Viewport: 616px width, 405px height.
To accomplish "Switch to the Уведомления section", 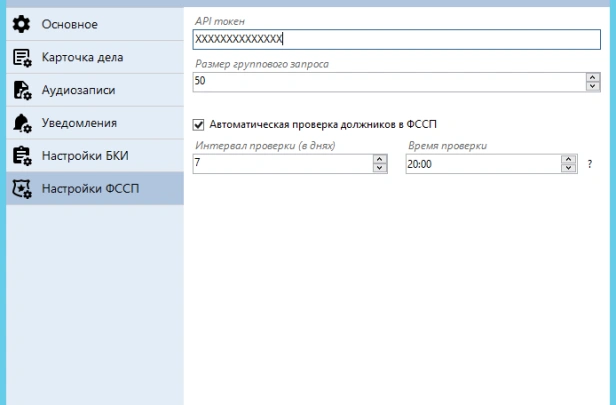I will click(79, 123).
